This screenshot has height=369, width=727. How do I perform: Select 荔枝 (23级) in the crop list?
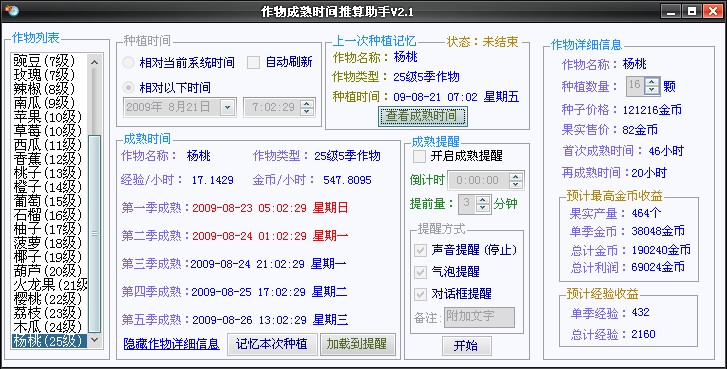pyautogui.click(x=49, y=313)
